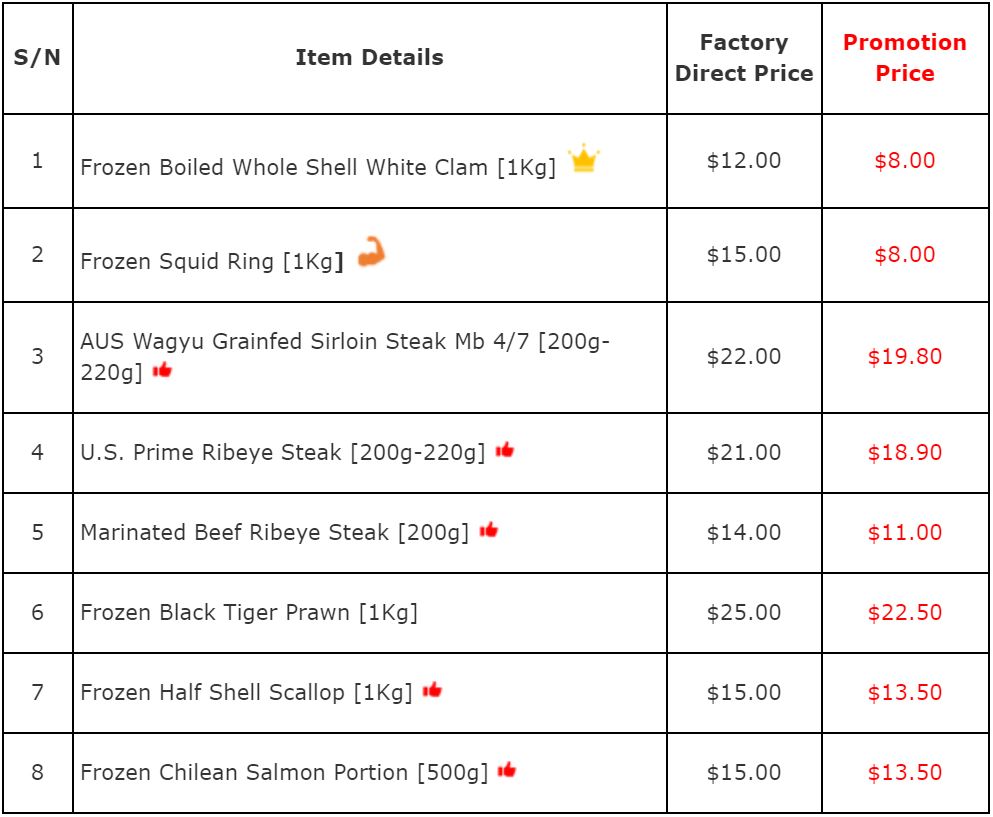
Task: Click Frozen Squid Ring item name
Action: point(212,262)
